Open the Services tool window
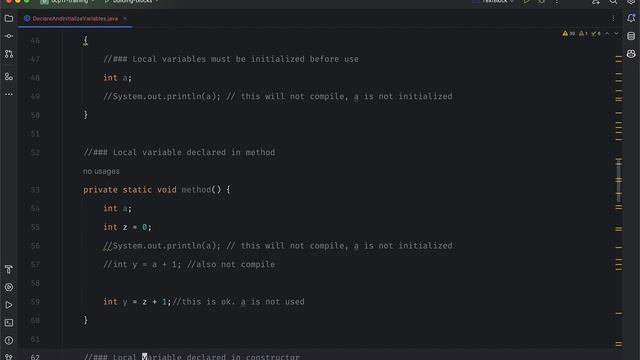The image size is (640, 360). [9, 287]
